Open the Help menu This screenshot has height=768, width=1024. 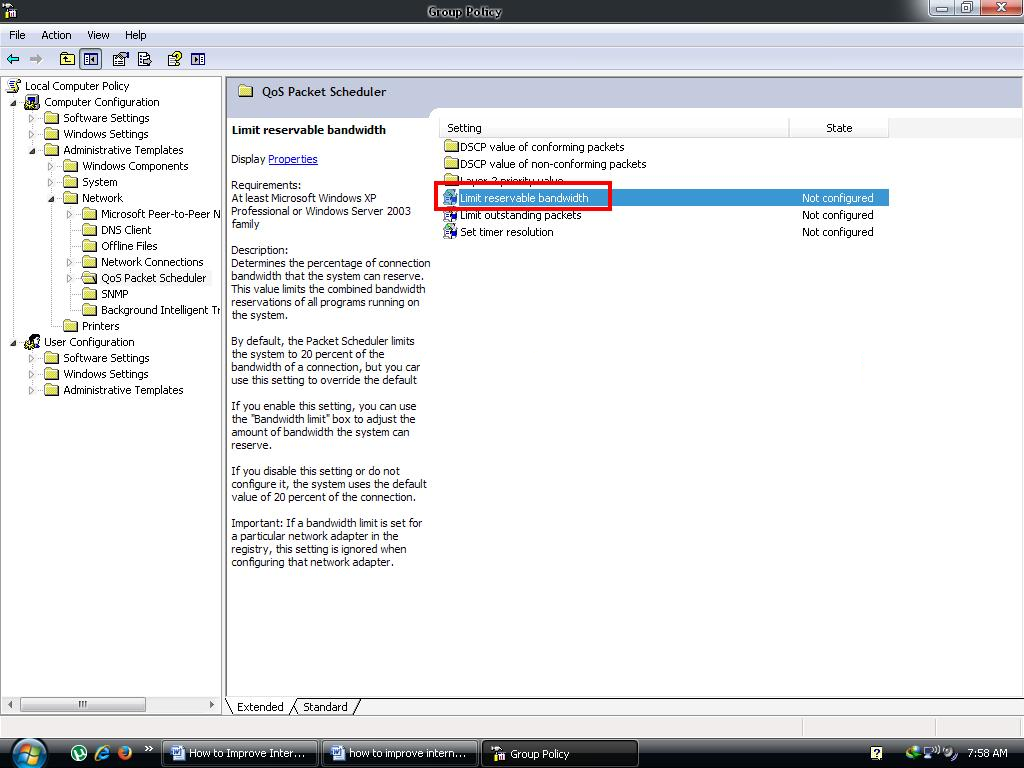click(136, 35)
